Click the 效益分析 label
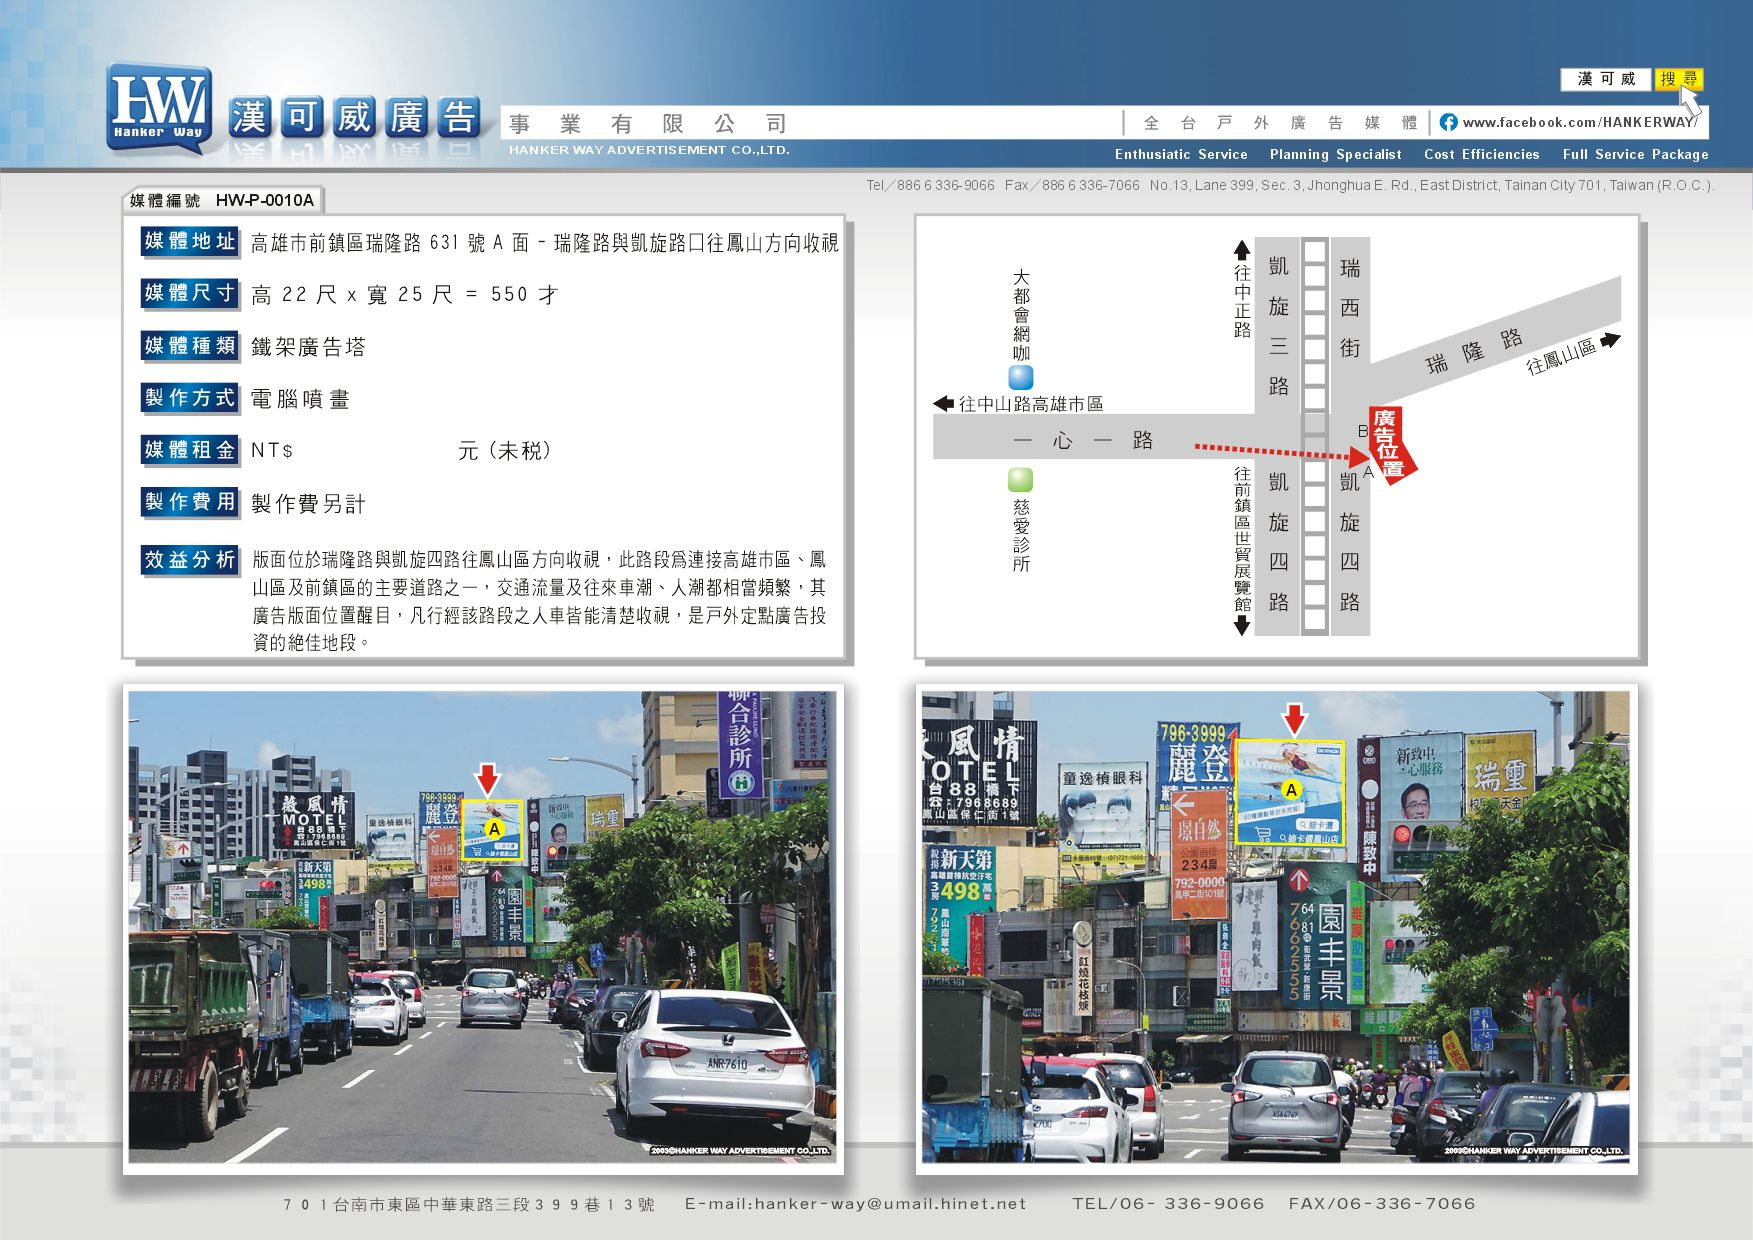 click(x=190, y=559)
